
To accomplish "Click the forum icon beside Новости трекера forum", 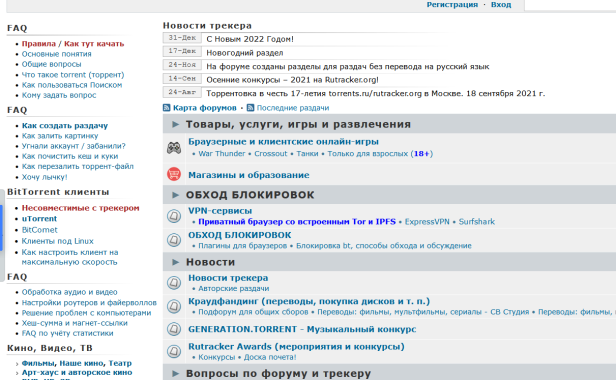I will pyautogui.click(x=174, y=283).
